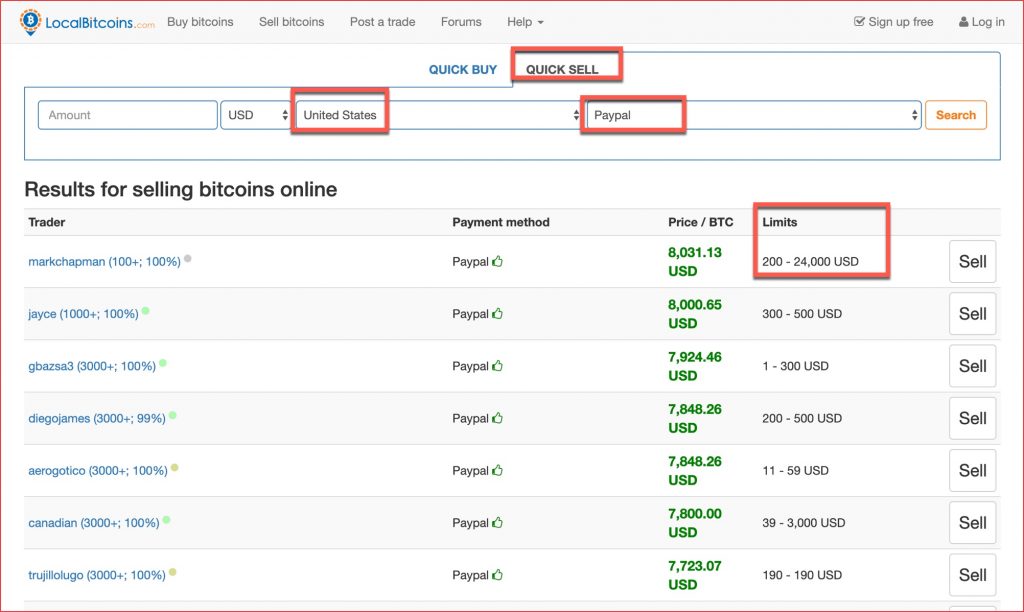This screenshot has height=612, width=1024.
Task: Click the 7,924.46 USD price
Action: pyautogui.click(x=695, y=366)
